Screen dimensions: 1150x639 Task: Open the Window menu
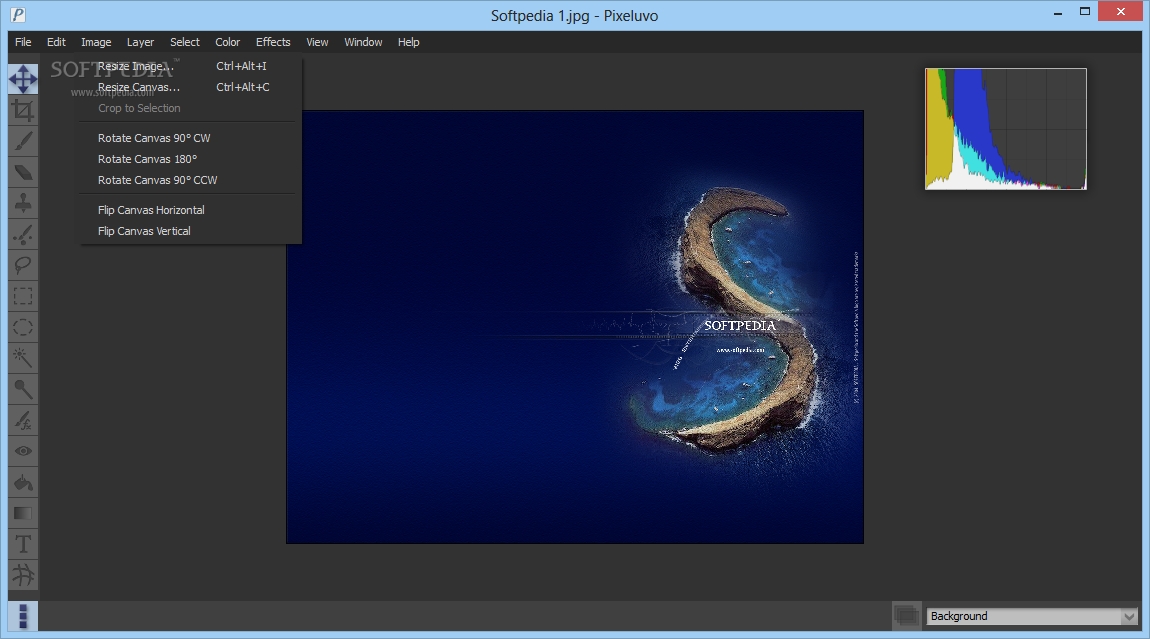tap(363, 42)
